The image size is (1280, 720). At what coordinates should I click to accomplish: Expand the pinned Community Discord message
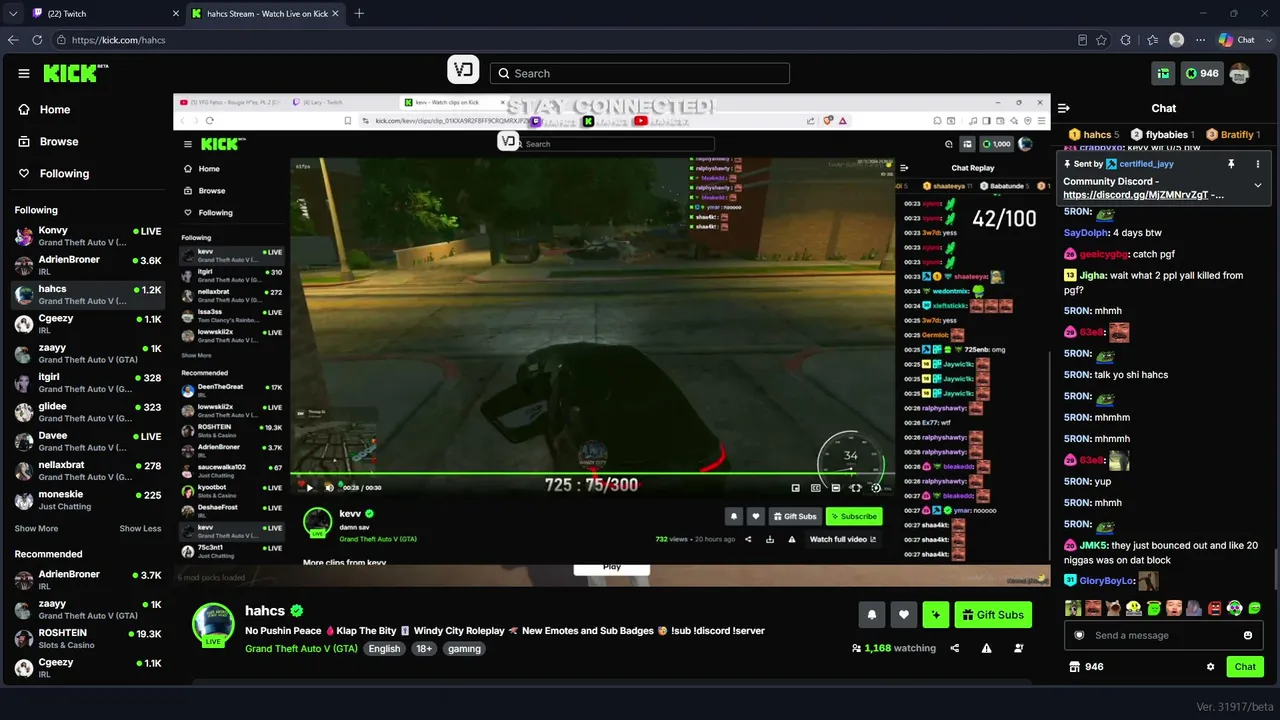(1257, 185)
